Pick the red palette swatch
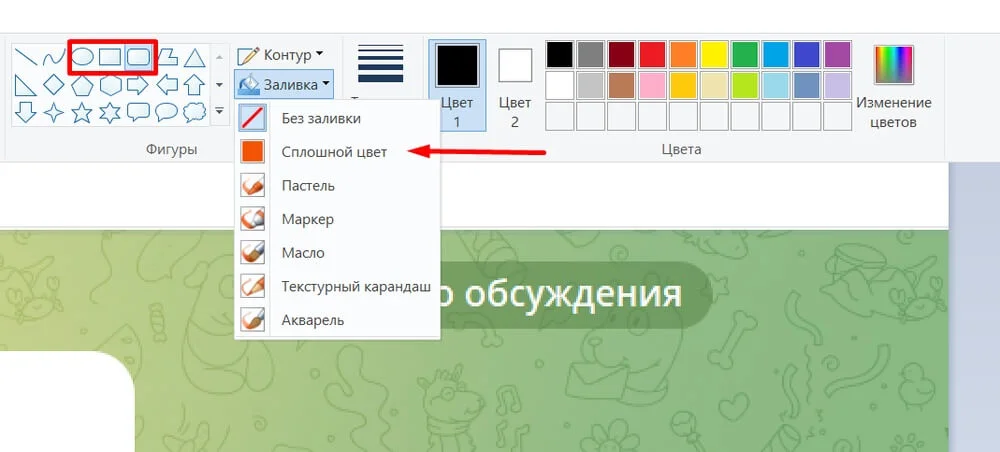The width and height of the screenshot is (1000, 452). (x=652, y=55)
